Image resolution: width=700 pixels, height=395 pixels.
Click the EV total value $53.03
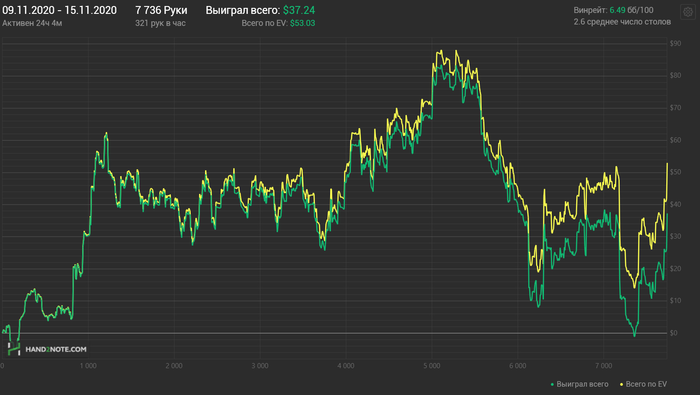(x=302, y=23)
